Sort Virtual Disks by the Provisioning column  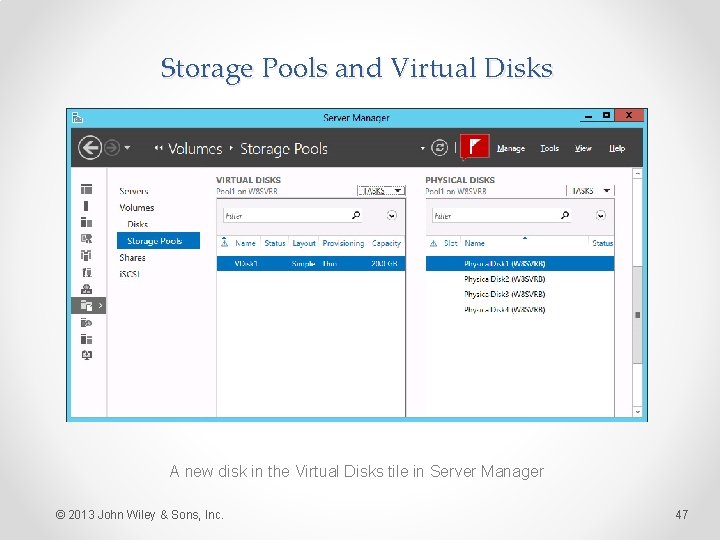click(343, 243)
